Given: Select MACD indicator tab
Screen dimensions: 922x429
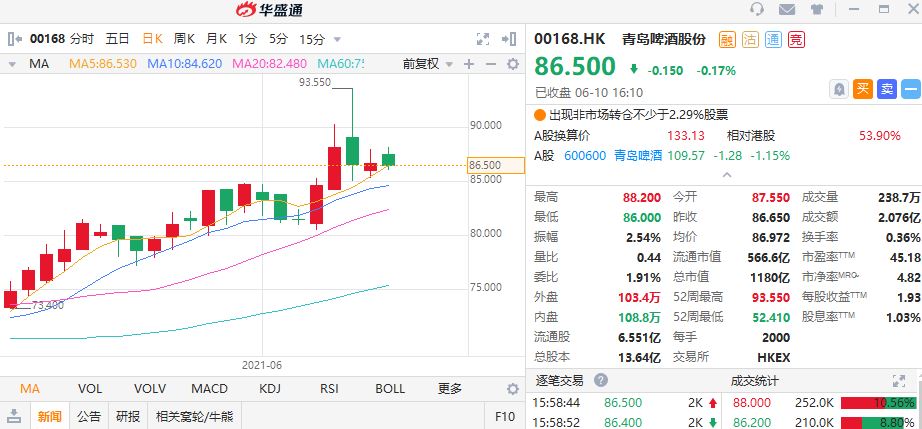Looking at the screenshot, I should (209, 388).
